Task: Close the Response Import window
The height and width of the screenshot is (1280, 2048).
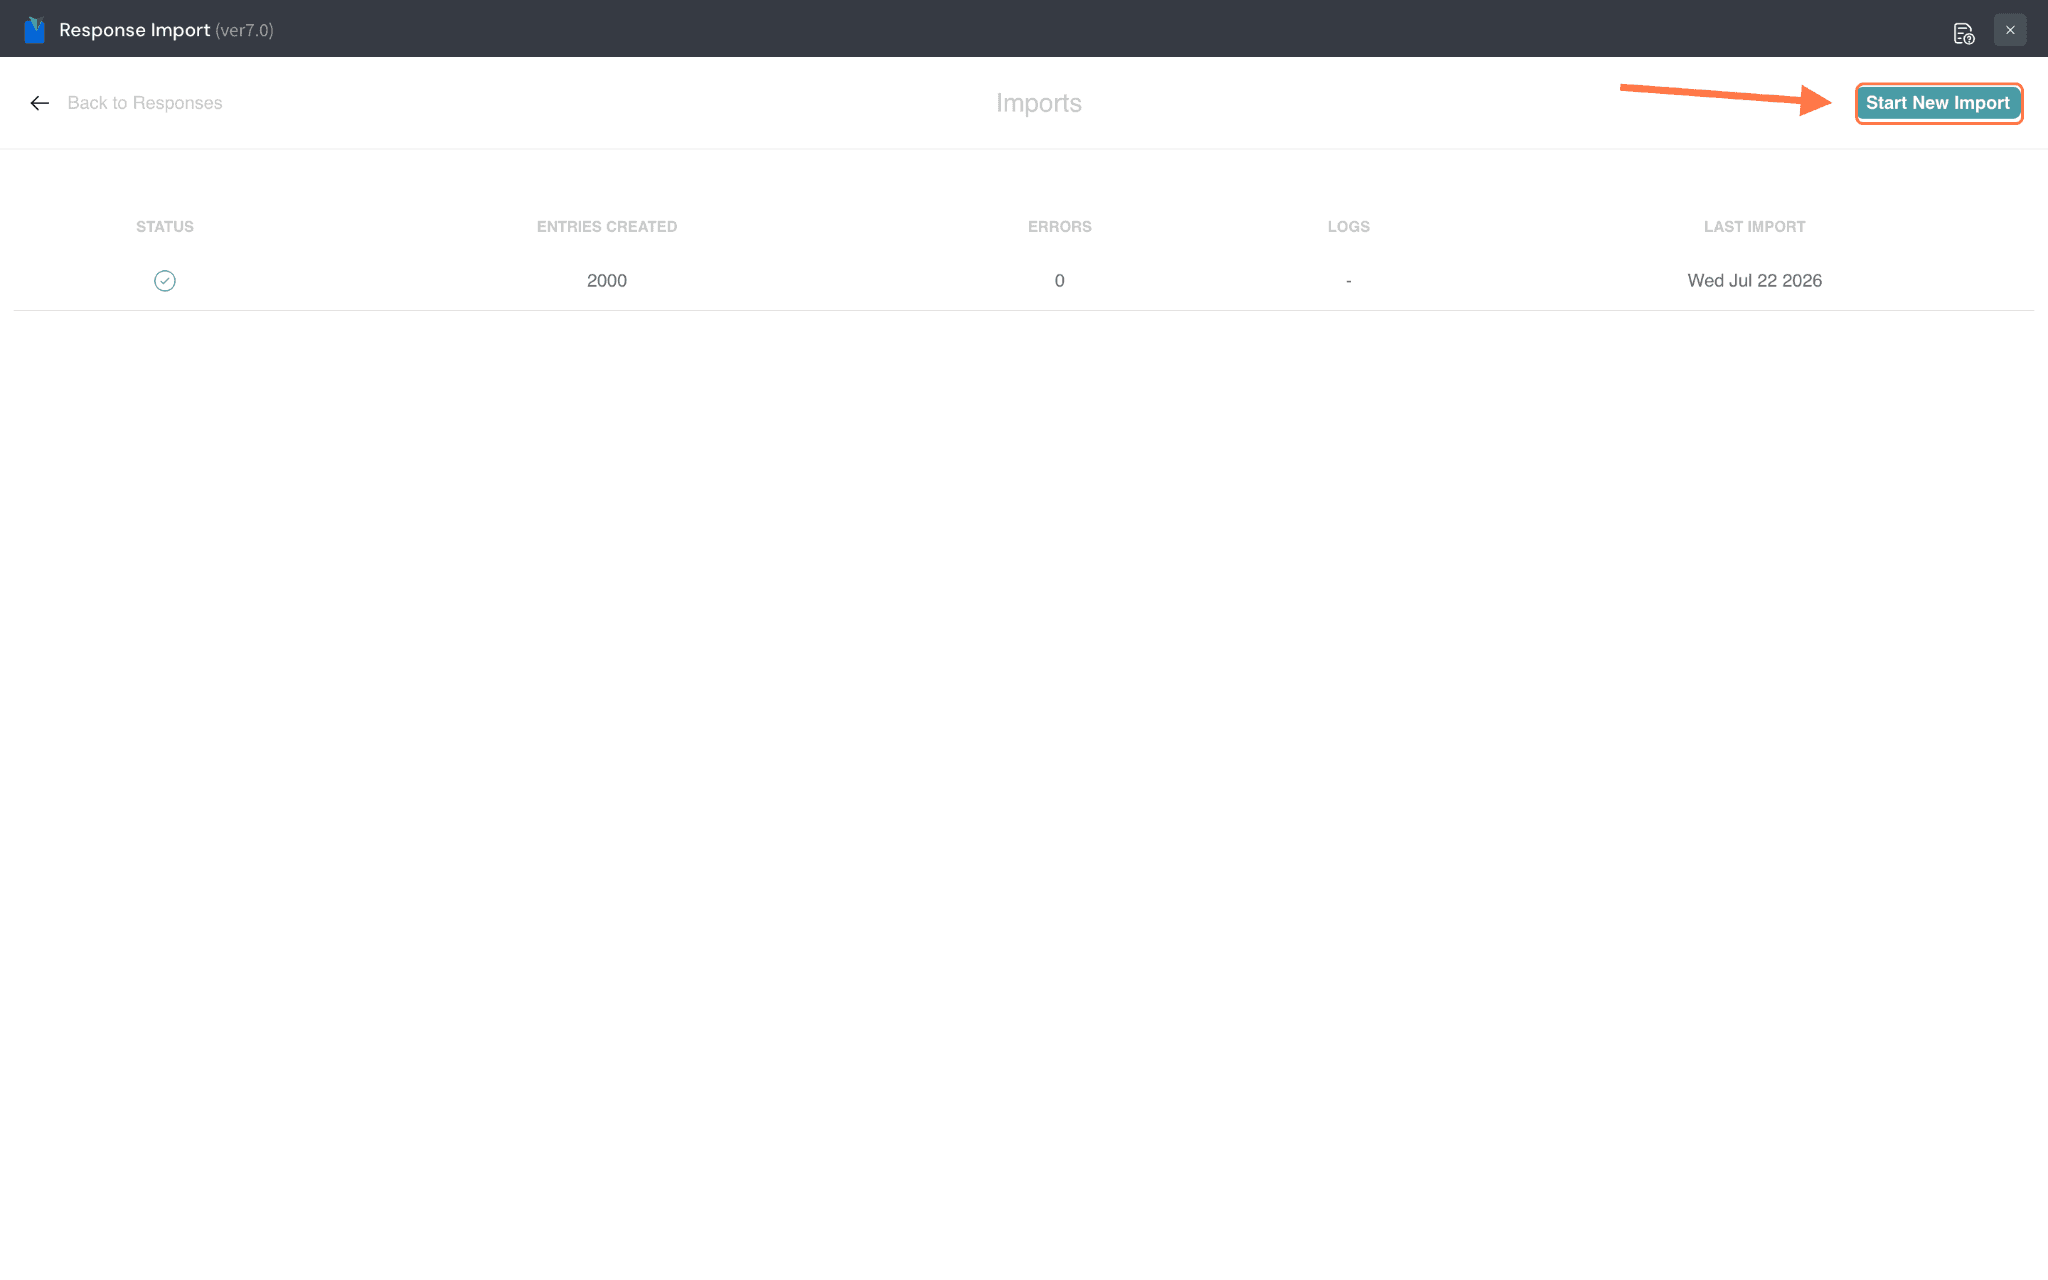Action: (x=2010, y=30)
